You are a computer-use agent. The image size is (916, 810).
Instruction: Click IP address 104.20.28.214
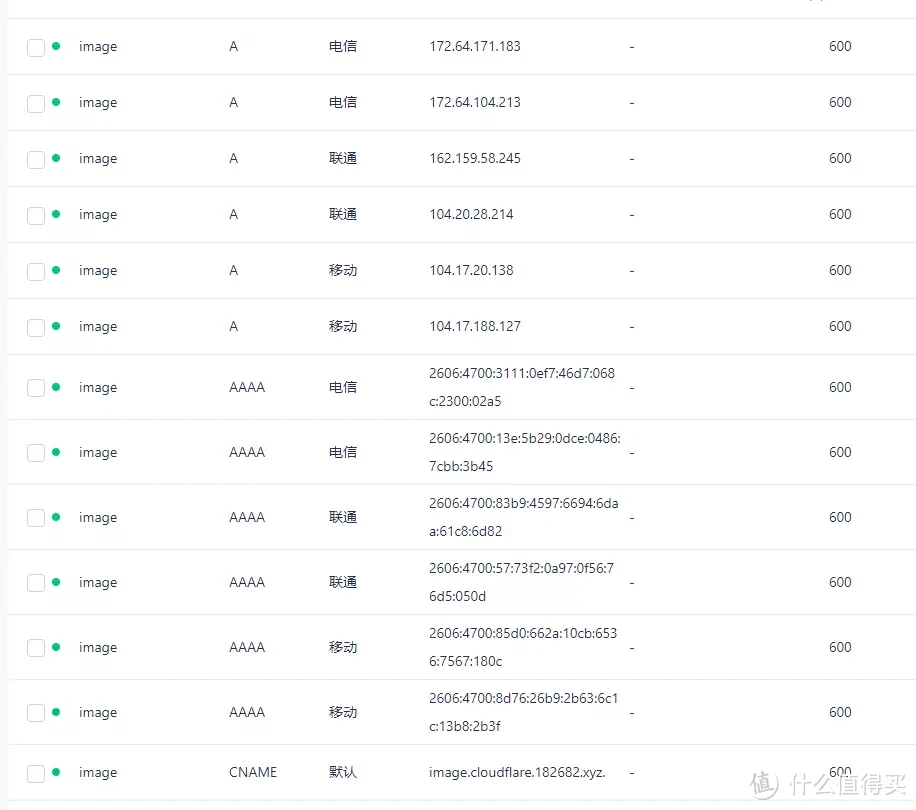click(471, 214)
